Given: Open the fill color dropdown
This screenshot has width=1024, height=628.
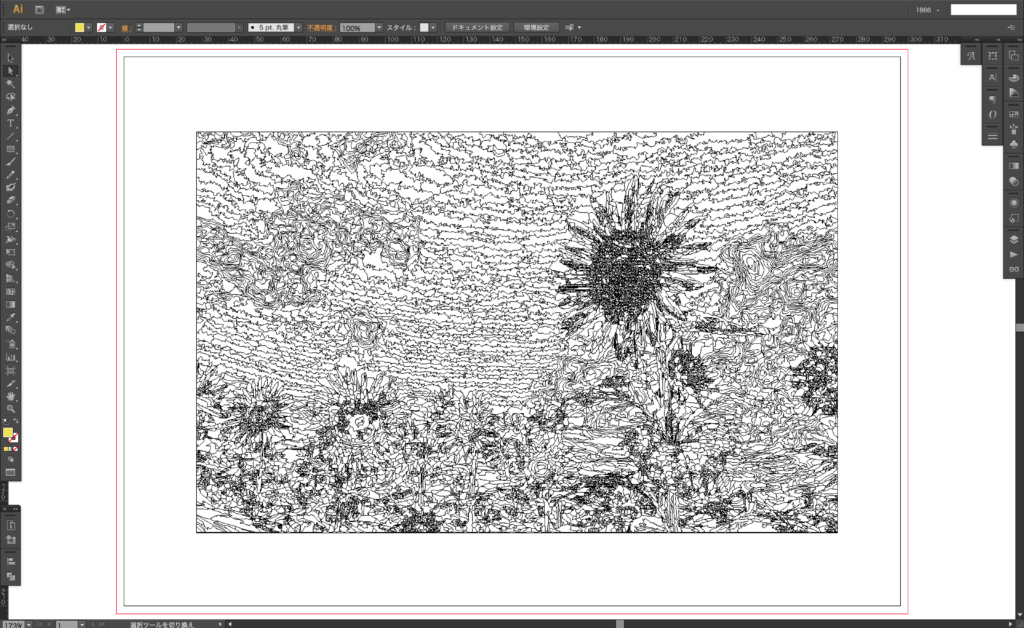Looking at the screenshot, I should [x=89, y=27].
